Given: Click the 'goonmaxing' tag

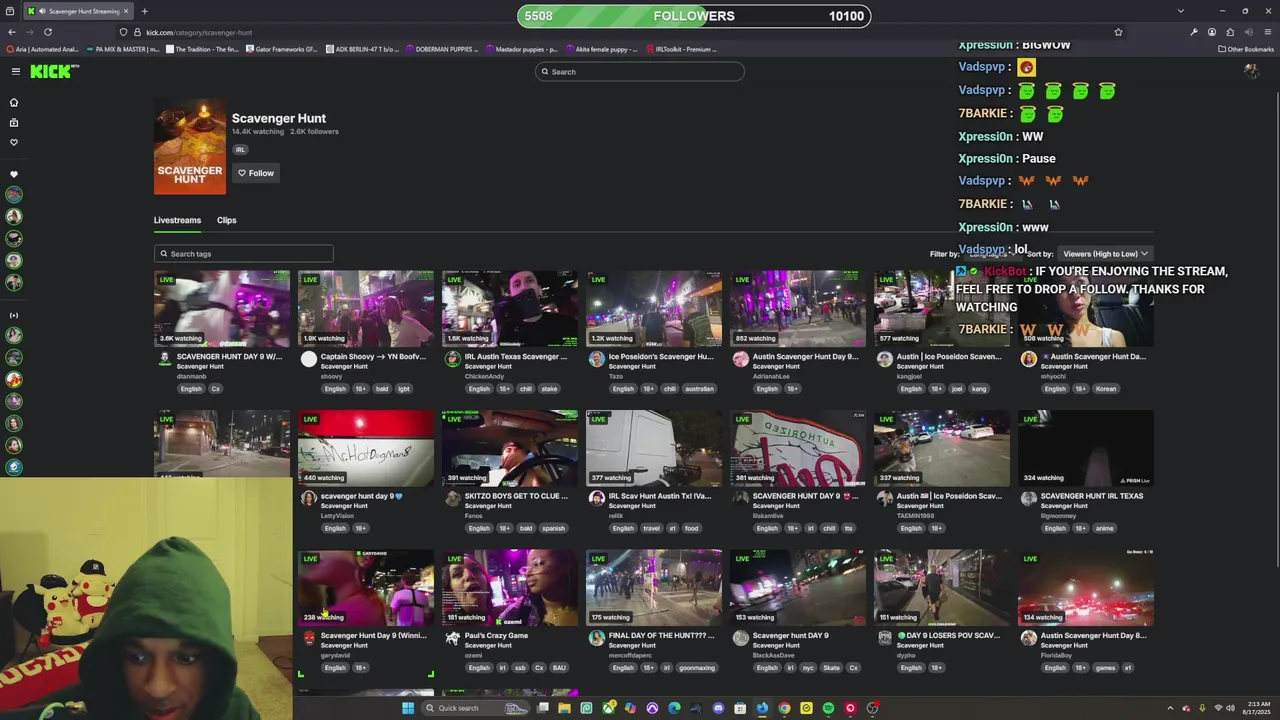Looking at the screenshot, I should click(697, 668).
